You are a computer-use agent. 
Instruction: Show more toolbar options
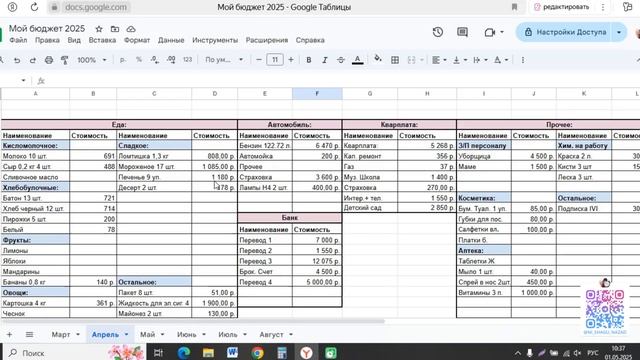pyautogui.click(x=522, y=60)
